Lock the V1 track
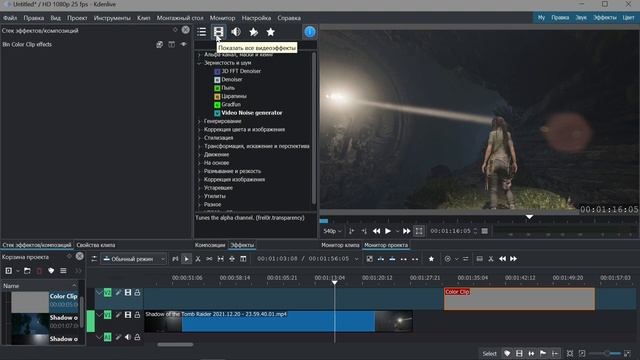Viewport: 640px width, 360px height. [x=138, y=315]
